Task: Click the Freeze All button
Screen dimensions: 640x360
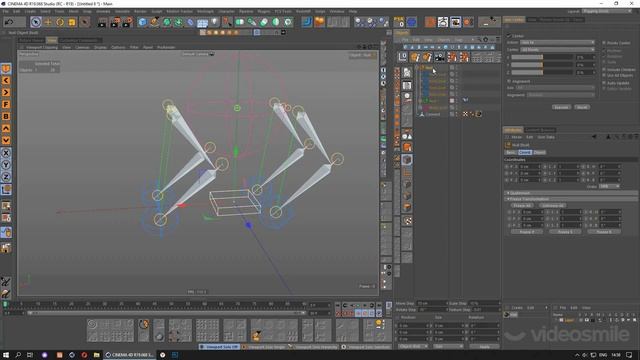Action: (x=522, y=205)
